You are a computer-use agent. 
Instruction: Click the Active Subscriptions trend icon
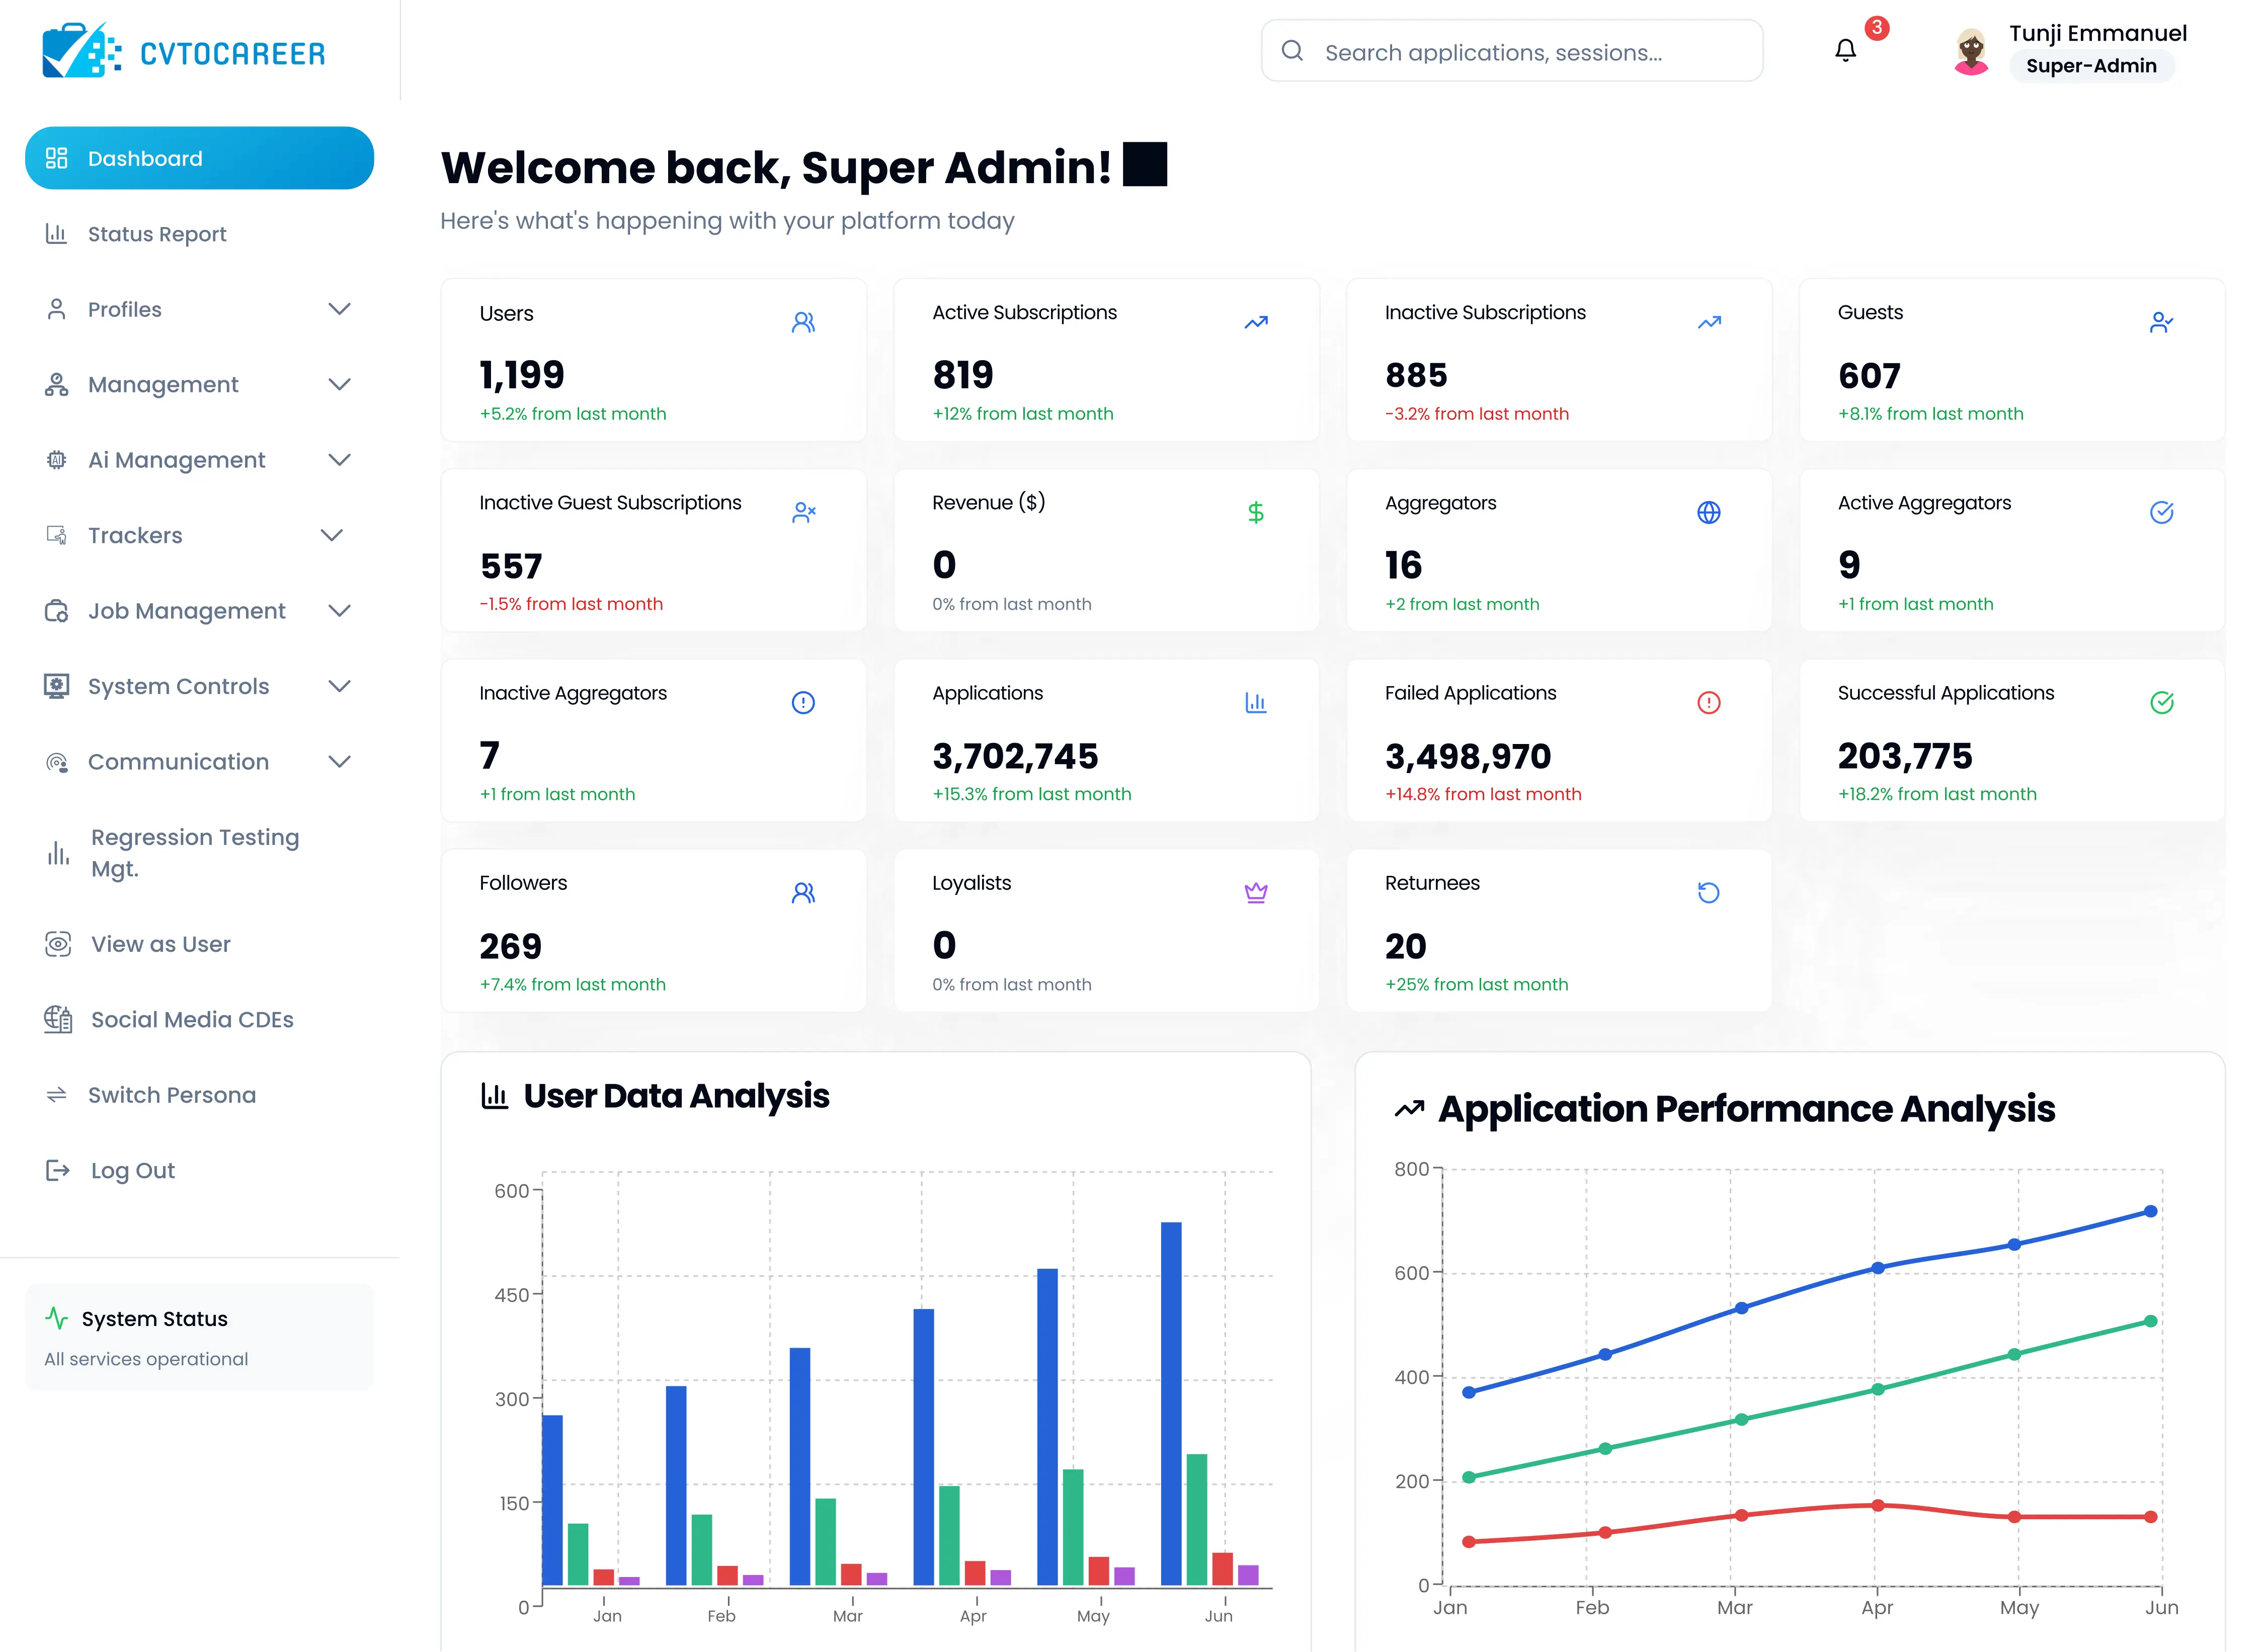click(x=1256, y=322)
